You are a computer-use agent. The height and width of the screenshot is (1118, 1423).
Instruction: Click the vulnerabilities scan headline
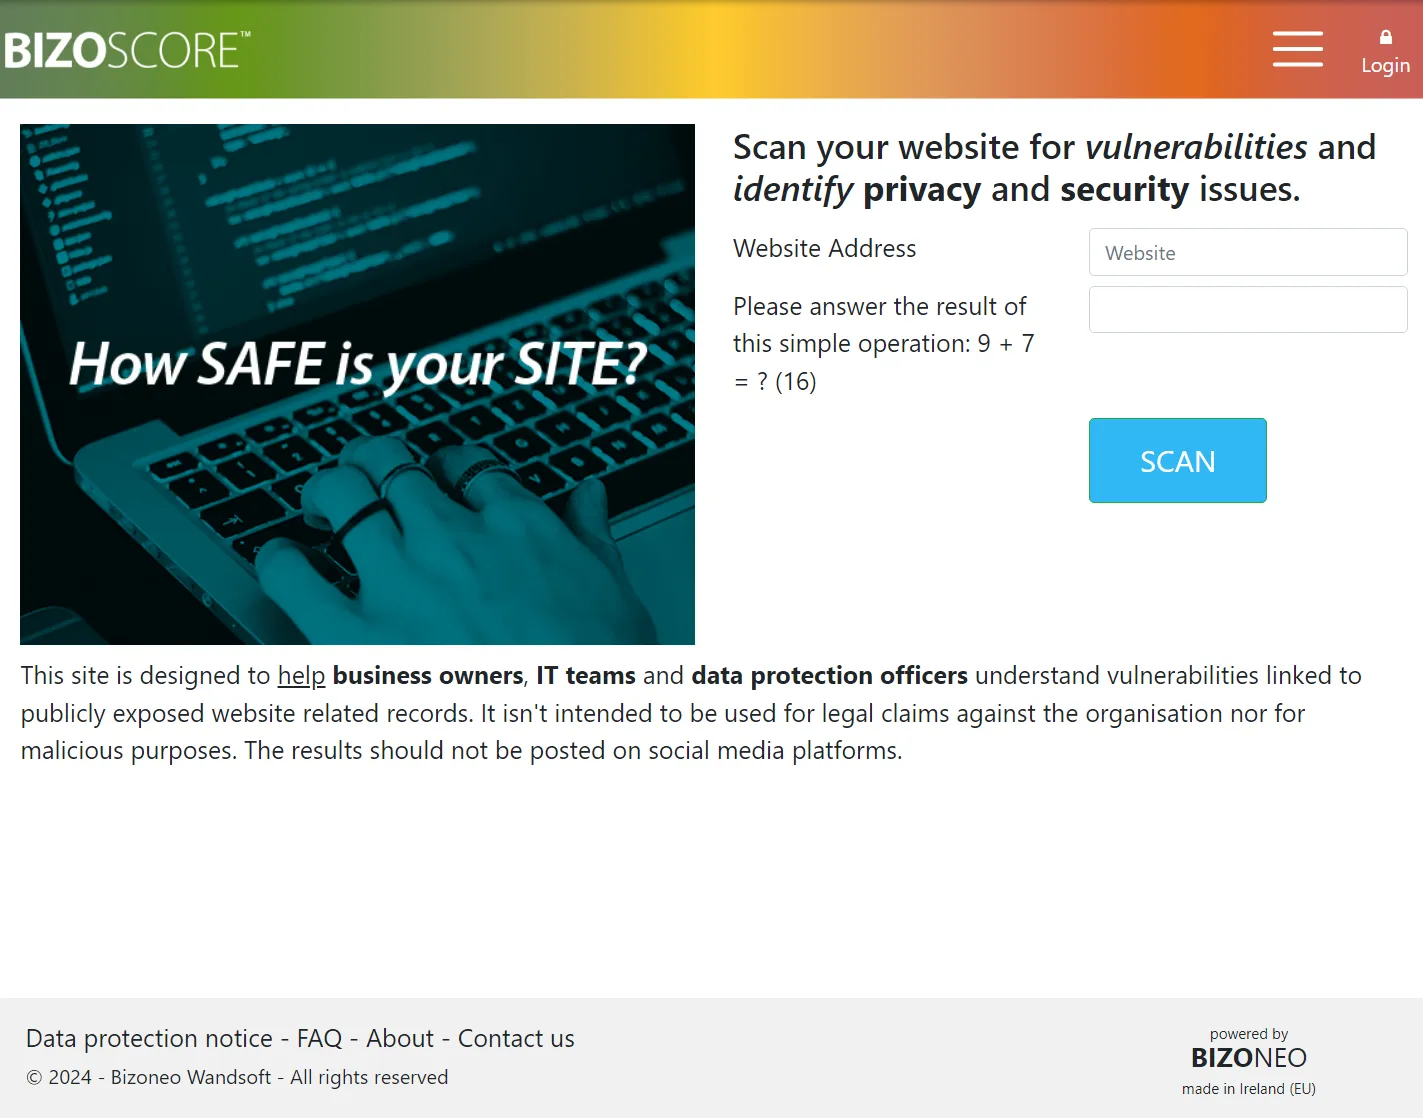point(1052,167)
